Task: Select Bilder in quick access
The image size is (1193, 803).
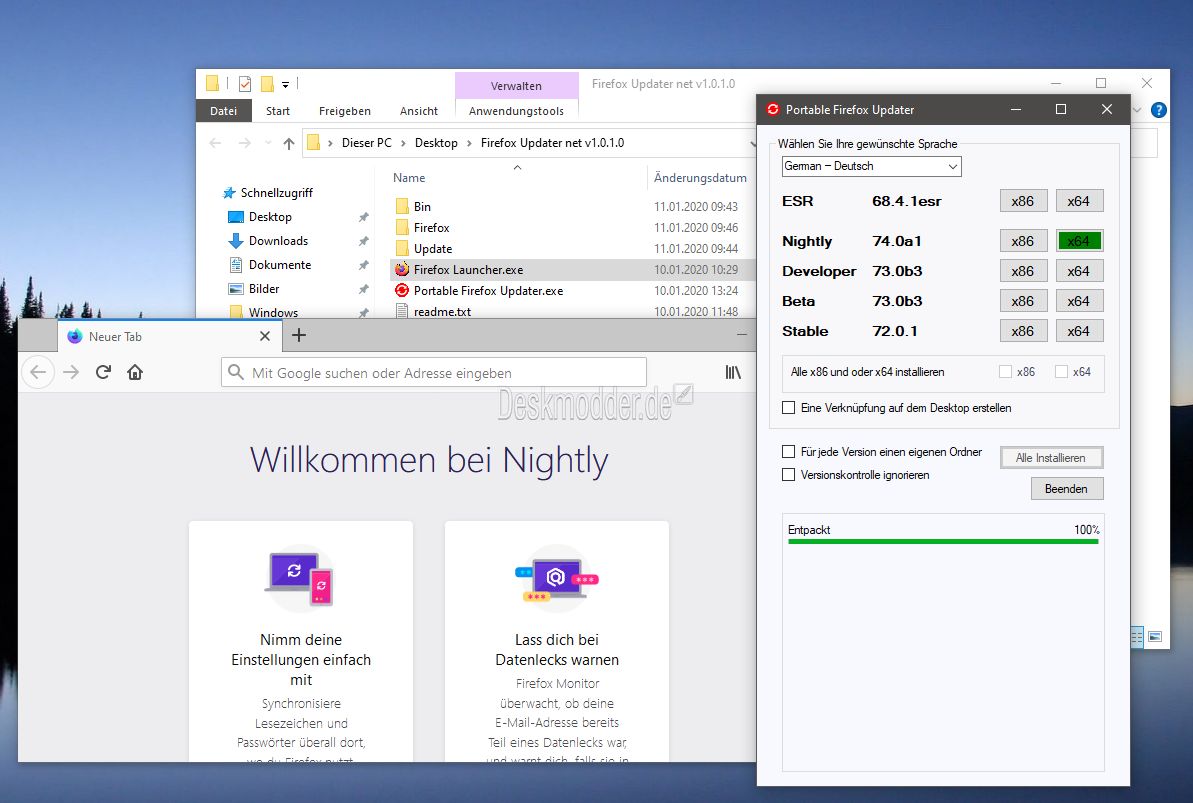Action: pyautogui.click(x=264, y=289)
